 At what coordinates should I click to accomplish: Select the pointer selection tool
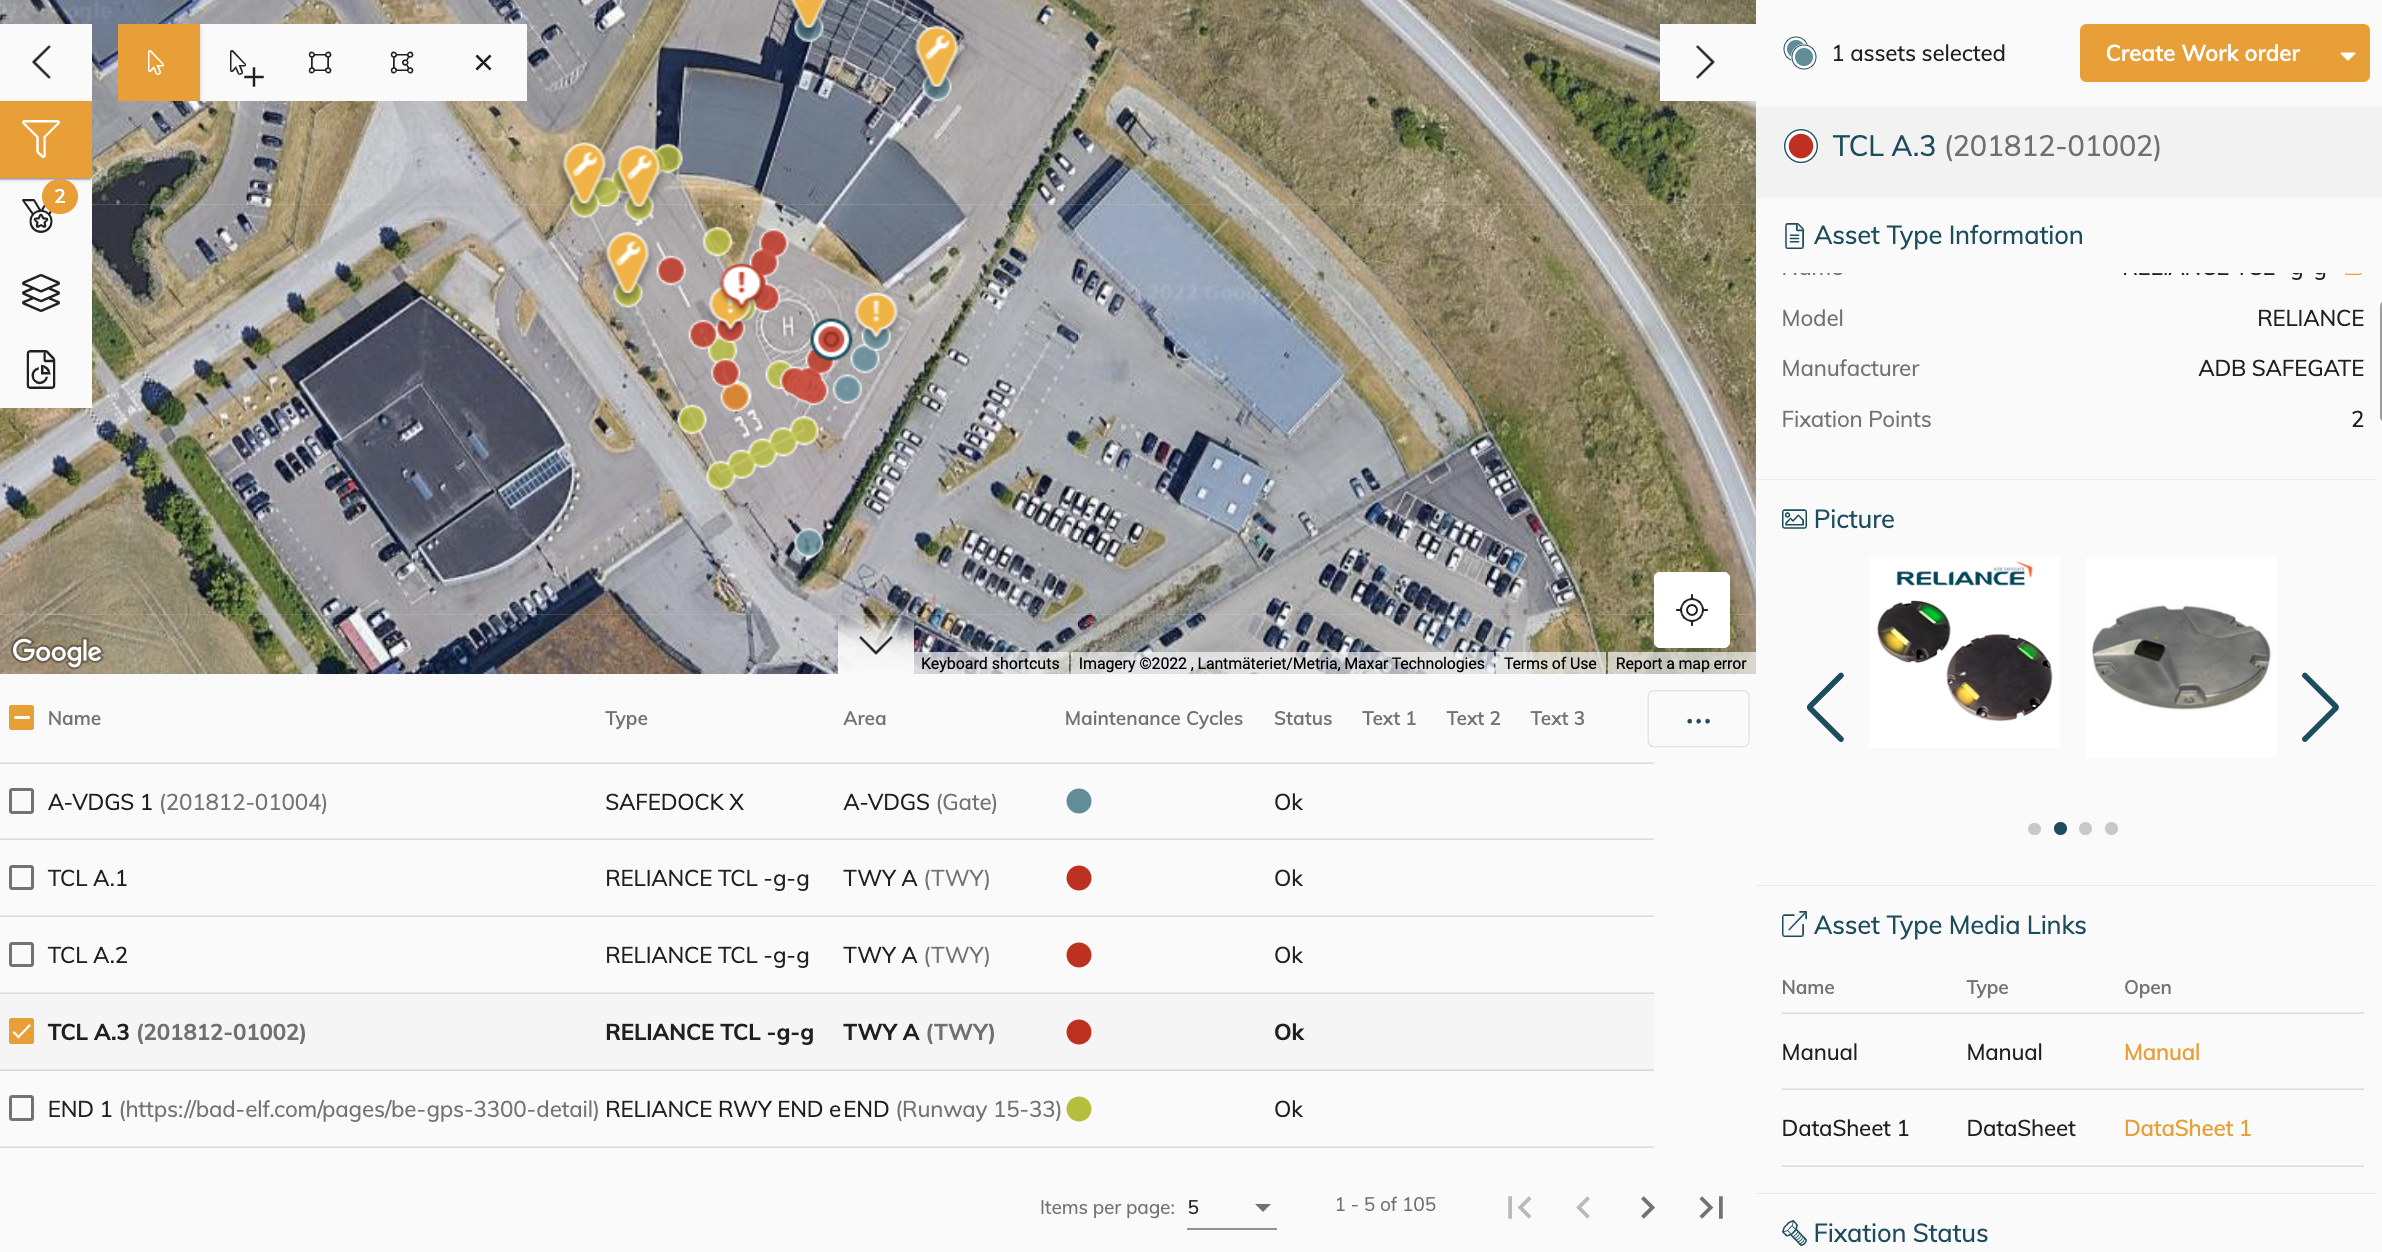(x=157, y=63)
